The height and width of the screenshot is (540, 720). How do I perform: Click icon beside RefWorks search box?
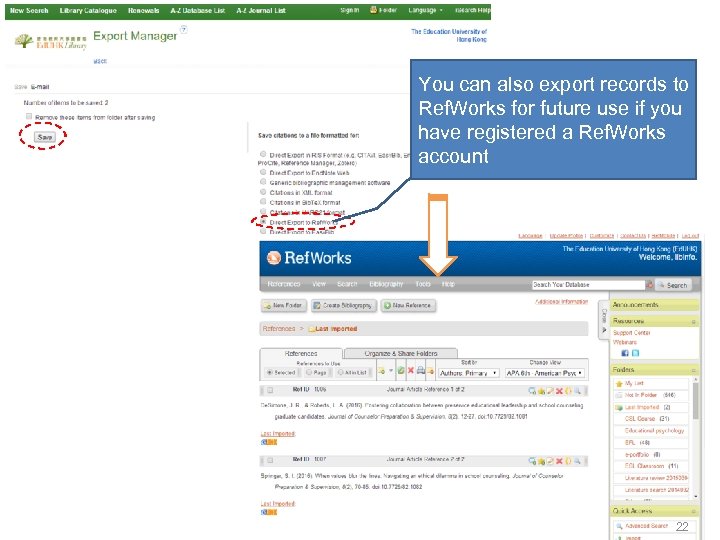coord(649,285)
